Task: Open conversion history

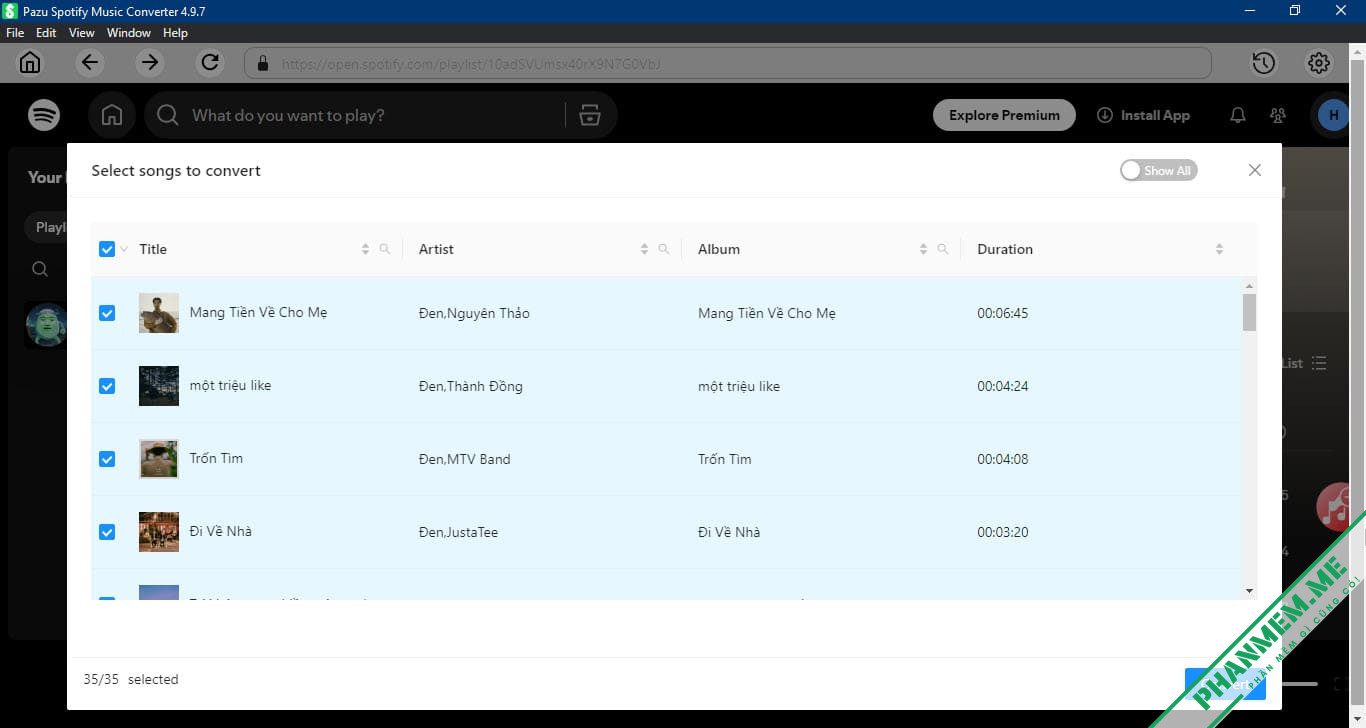Action: tap(1263, 63)
